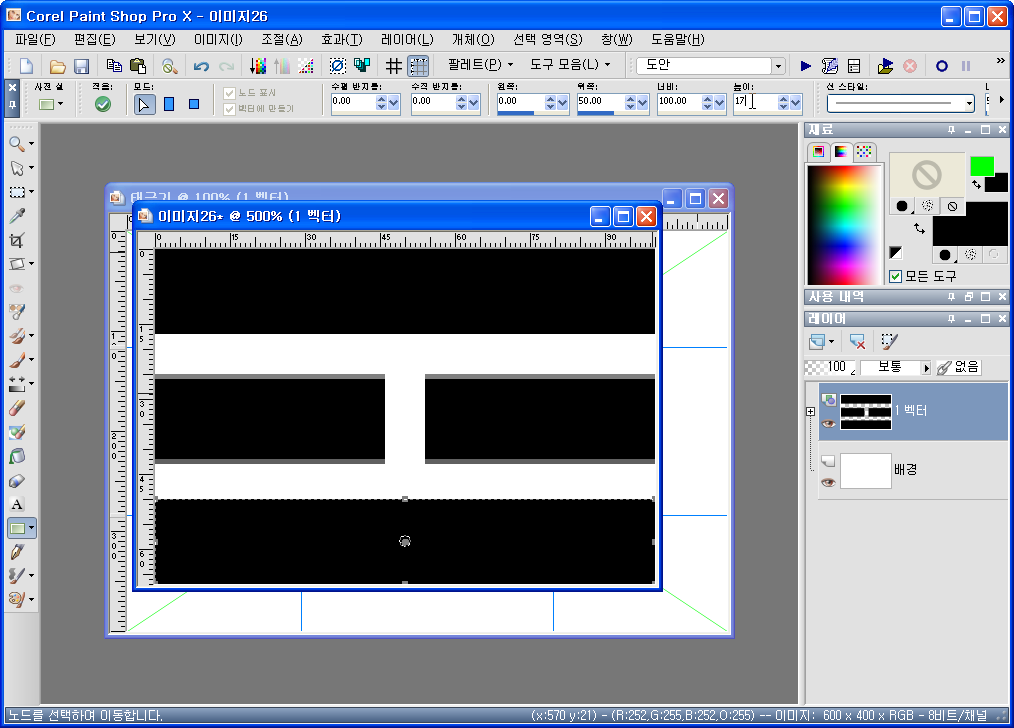Open the 선택 영역 menu
Viewport: 1014px width, 728px height.
pyautogui.click(x=547, y=39)
